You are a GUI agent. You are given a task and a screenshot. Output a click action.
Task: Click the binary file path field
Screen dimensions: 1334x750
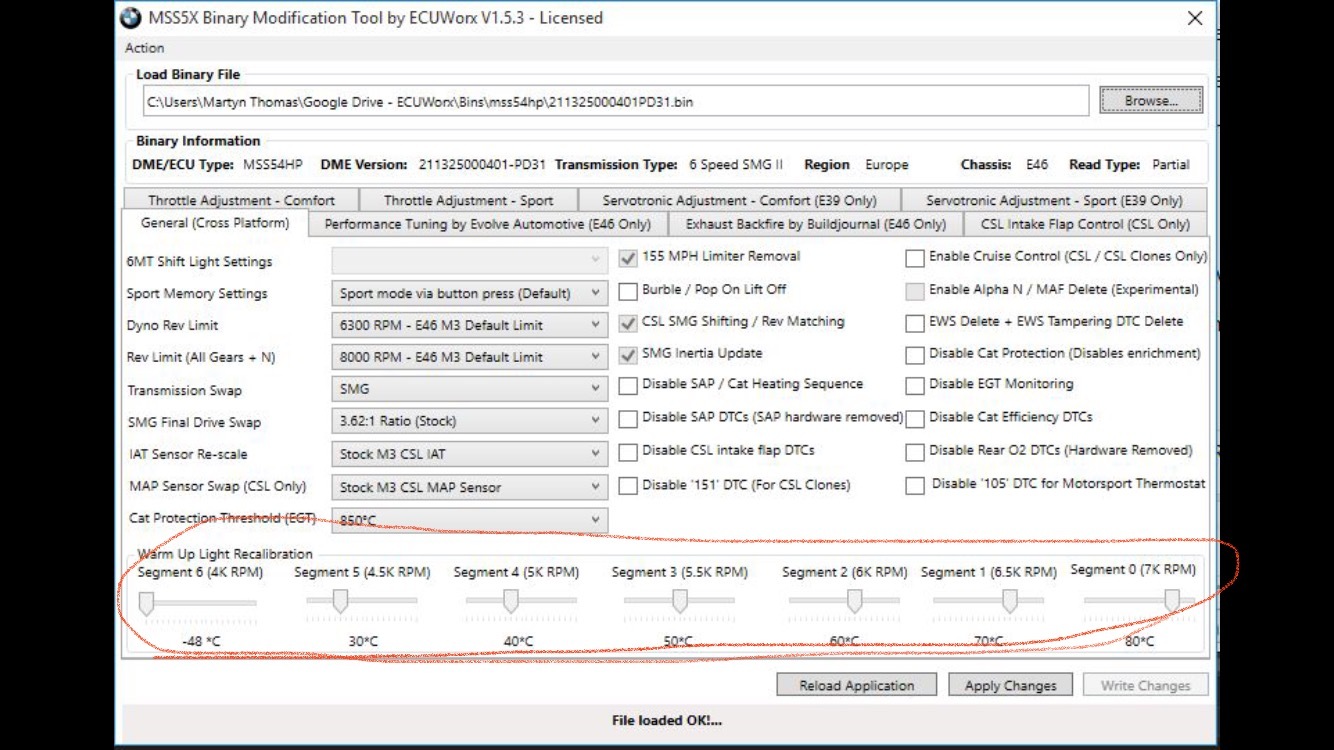[x=615, y=101]
